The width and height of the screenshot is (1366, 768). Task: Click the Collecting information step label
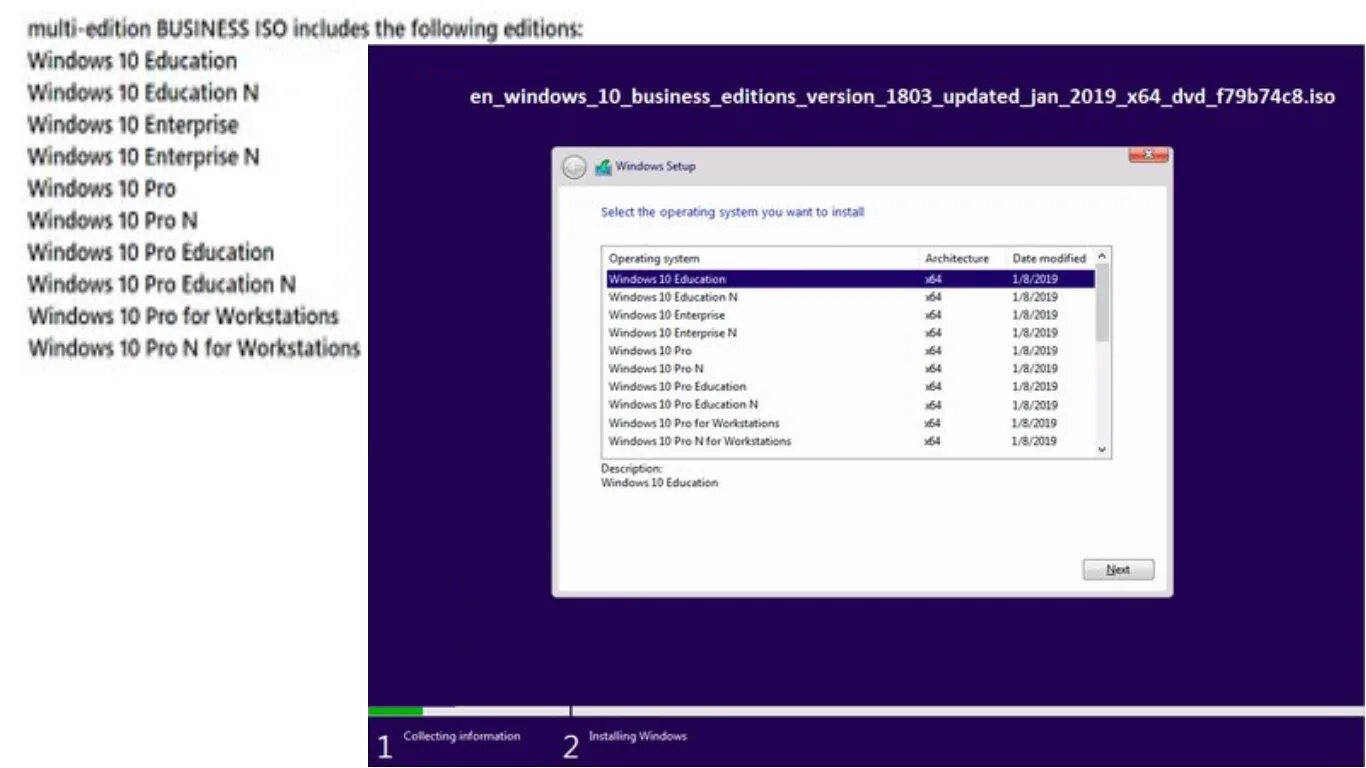(462, 736)
